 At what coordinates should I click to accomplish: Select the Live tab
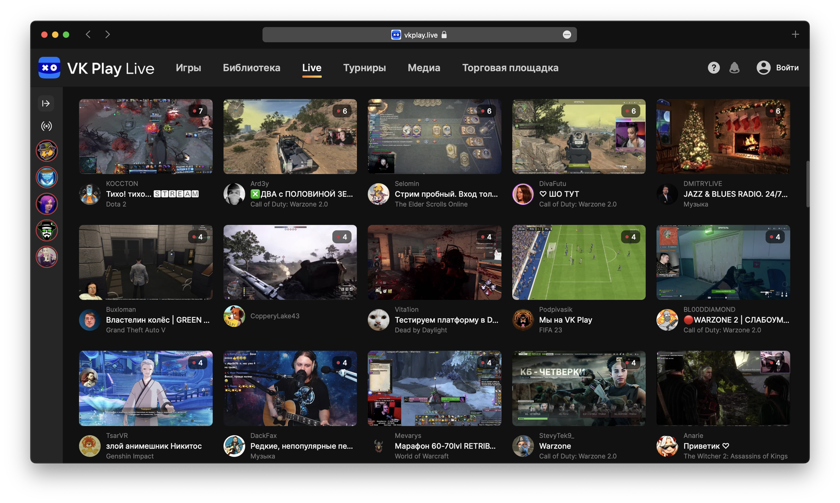(x=312, y=67)
